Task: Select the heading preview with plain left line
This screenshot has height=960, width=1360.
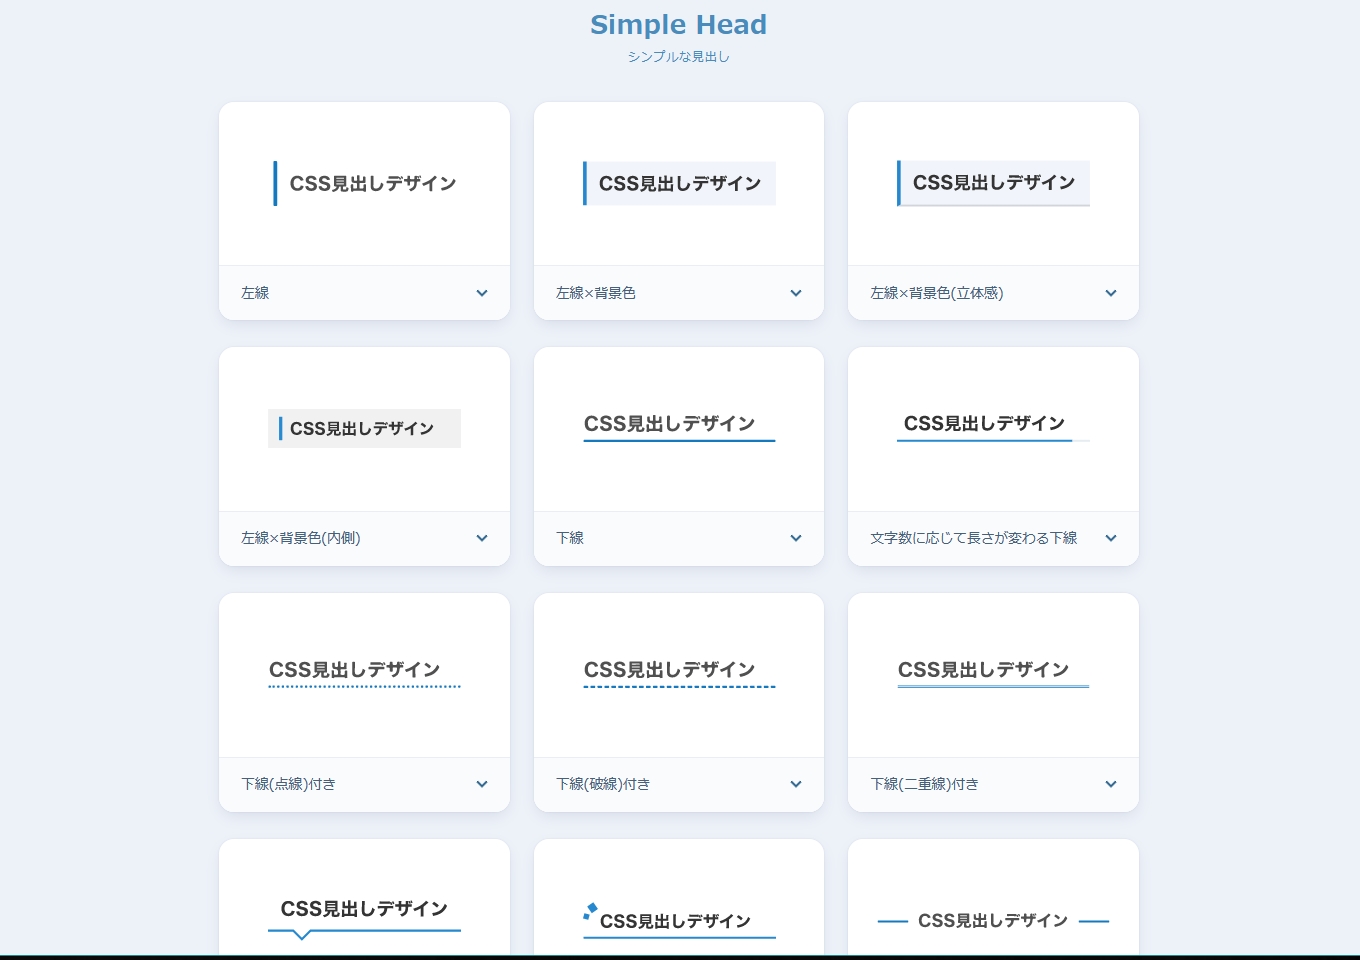Action: point(366,183)
